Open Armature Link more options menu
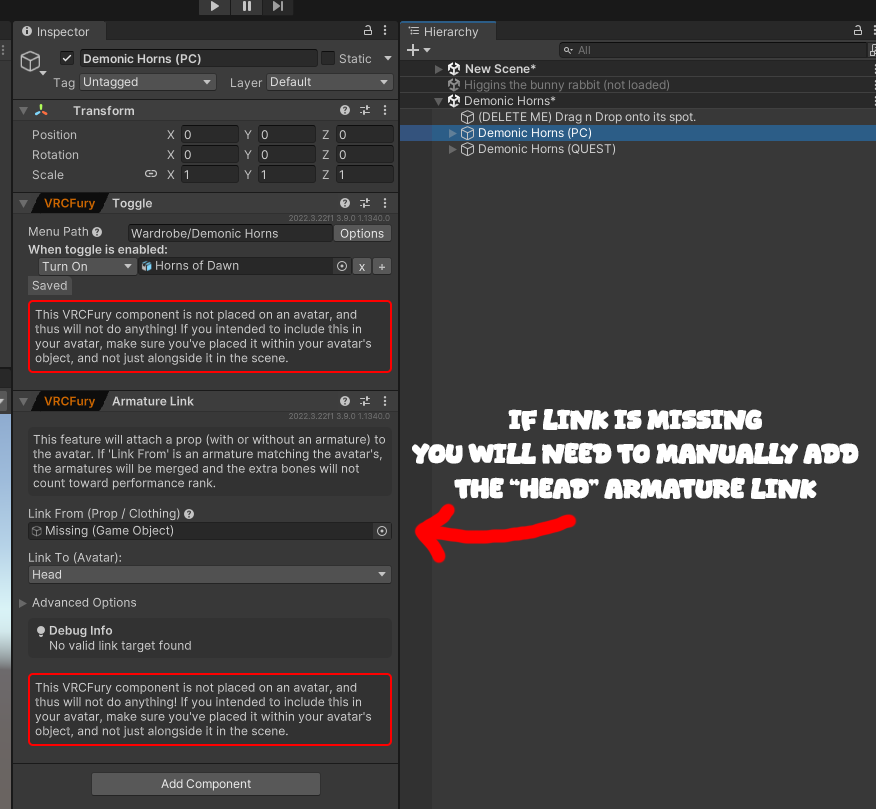 (385, 401)
